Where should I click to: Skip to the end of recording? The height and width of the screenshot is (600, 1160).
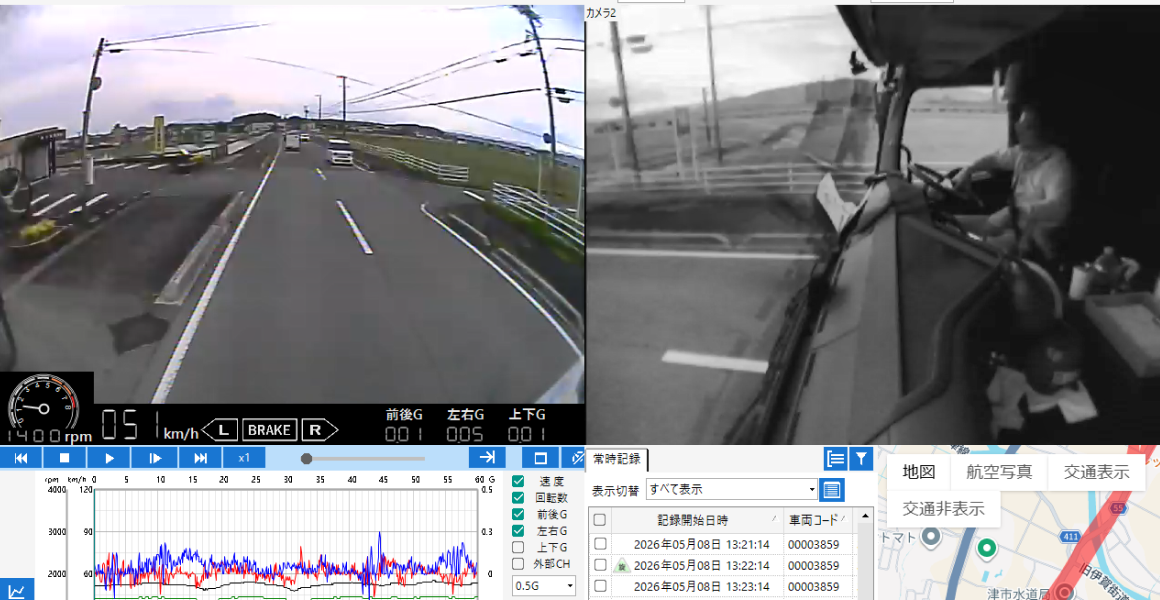point(200,458)
